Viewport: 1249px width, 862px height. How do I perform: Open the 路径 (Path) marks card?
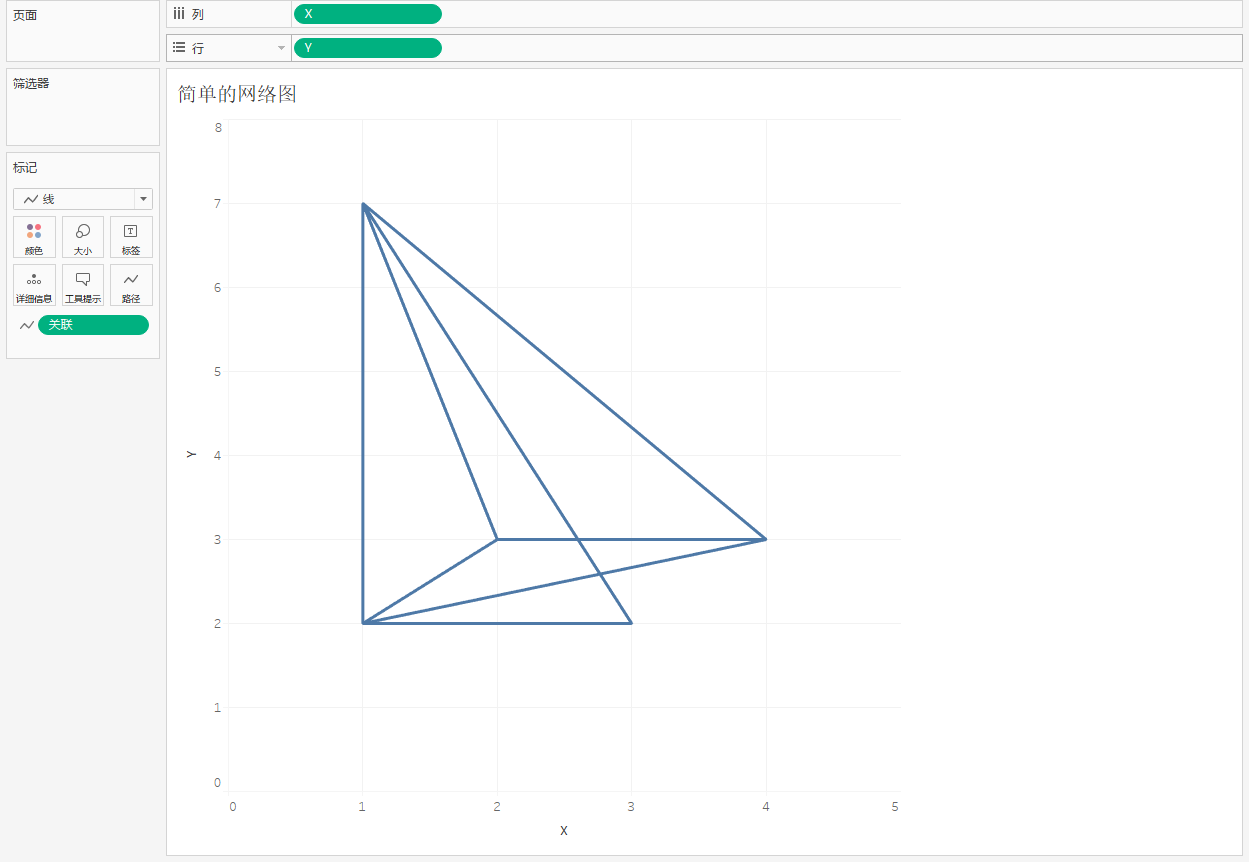(131, 285)
